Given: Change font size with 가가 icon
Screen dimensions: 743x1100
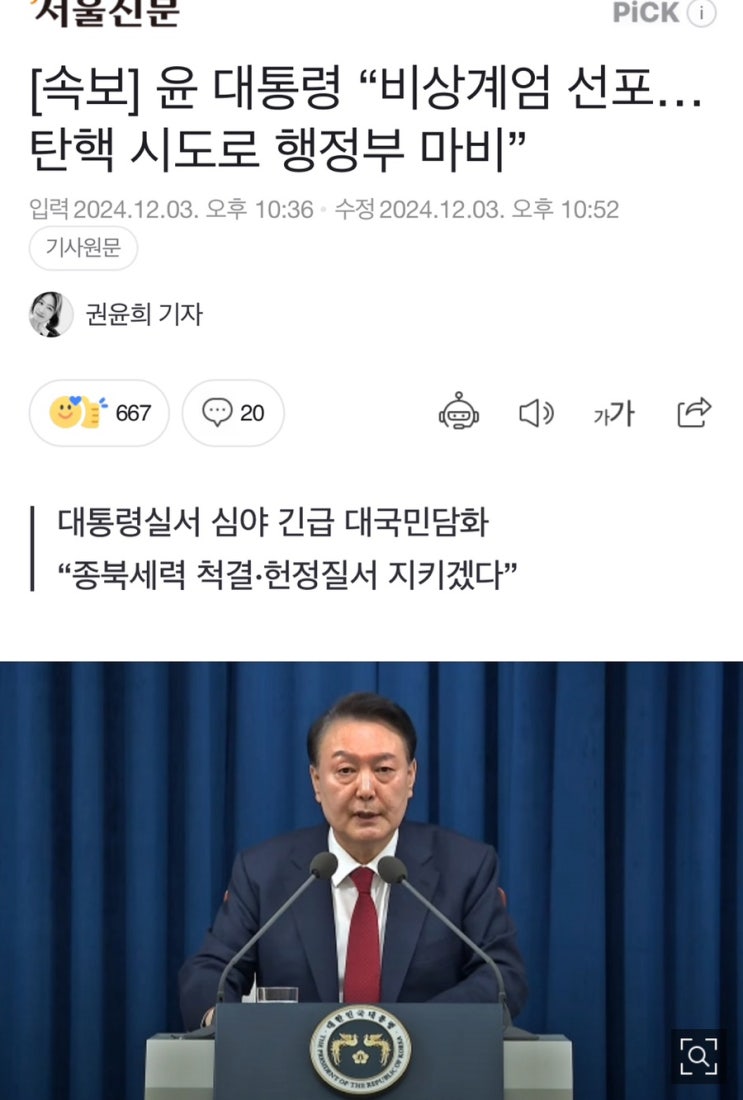Looking at the screenshot, I should 614,412.
